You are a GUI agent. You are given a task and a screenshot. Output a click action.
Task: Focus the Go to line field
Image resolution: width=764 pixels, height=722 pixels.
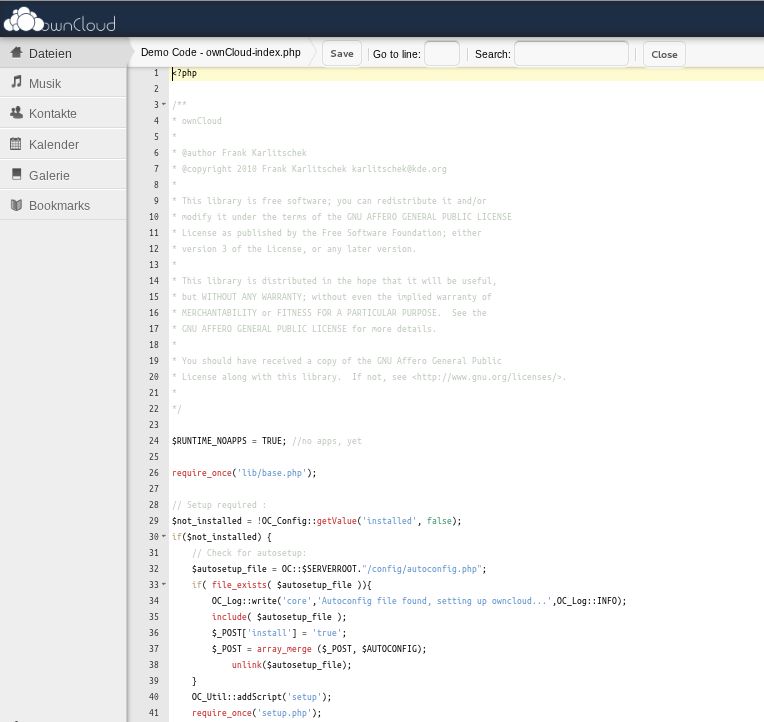(442, 54)
